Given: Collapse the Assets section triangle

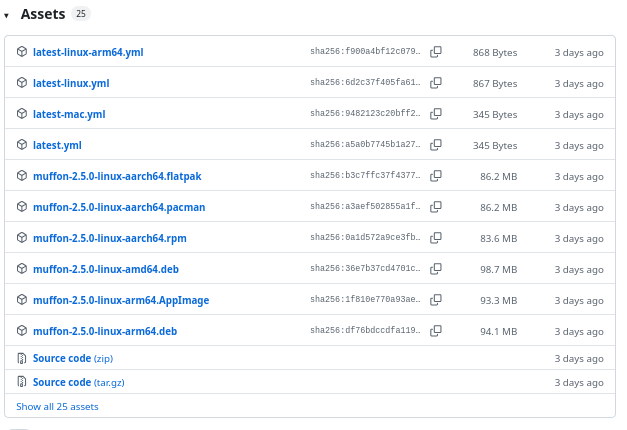Looking at the screenshot, I should coord(6,16).
